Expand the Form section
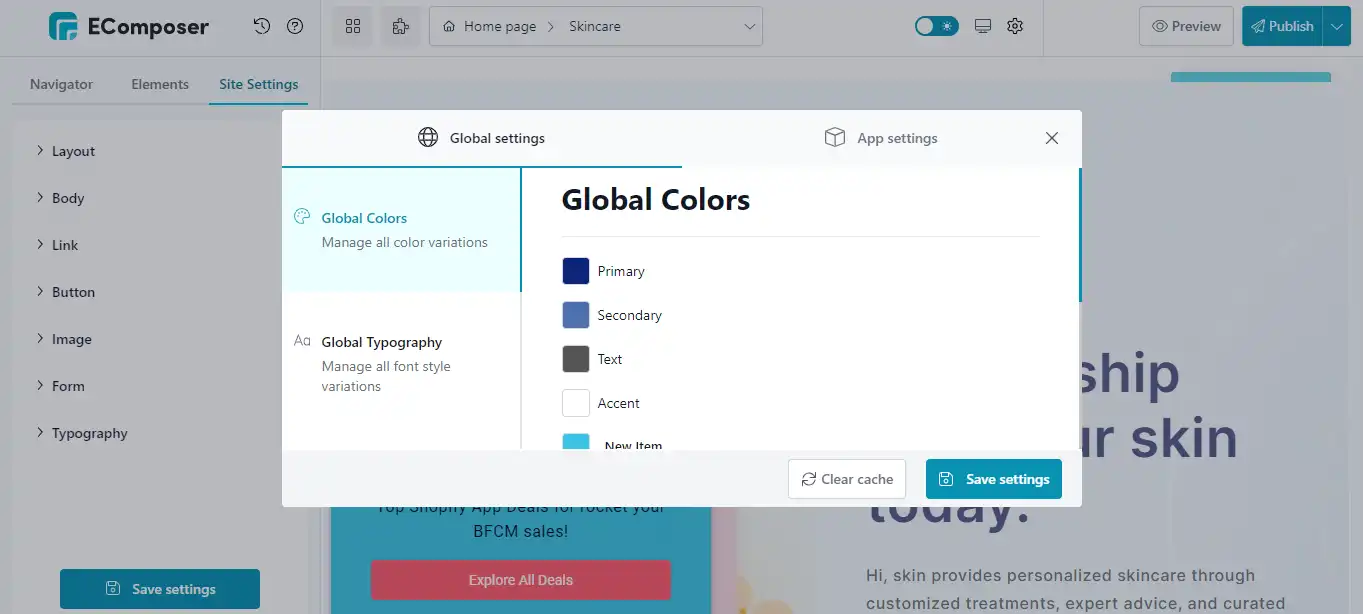The width and height of the screenshot is (1363, 614). tap(61, 386)
